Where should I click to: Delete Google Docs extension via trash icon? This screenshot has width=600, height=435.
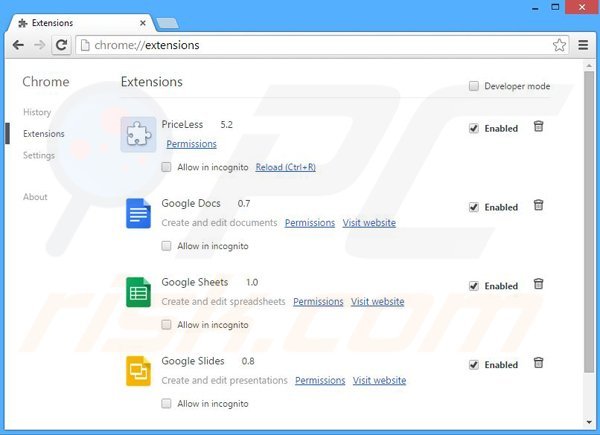click(538, 205)
